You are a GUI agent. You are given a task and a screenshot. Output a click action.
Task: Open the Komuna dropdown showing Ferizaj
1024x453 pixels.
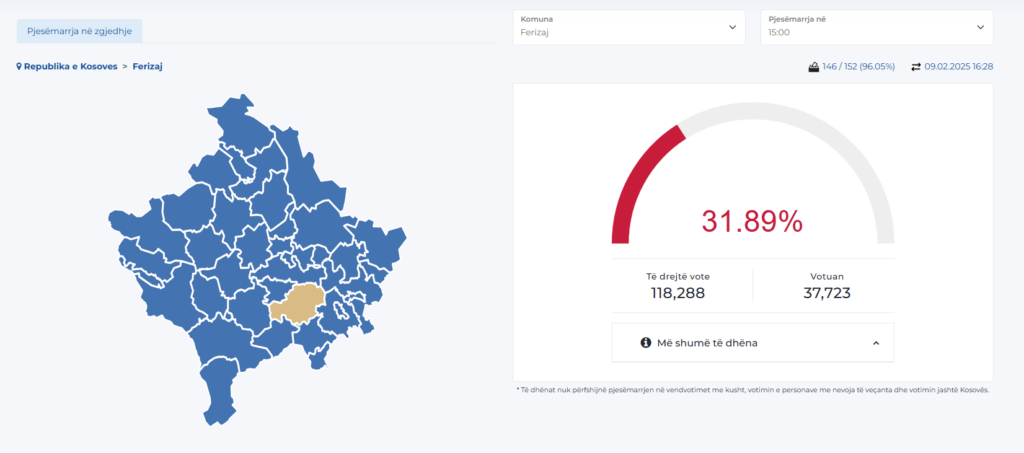[628, 27]
